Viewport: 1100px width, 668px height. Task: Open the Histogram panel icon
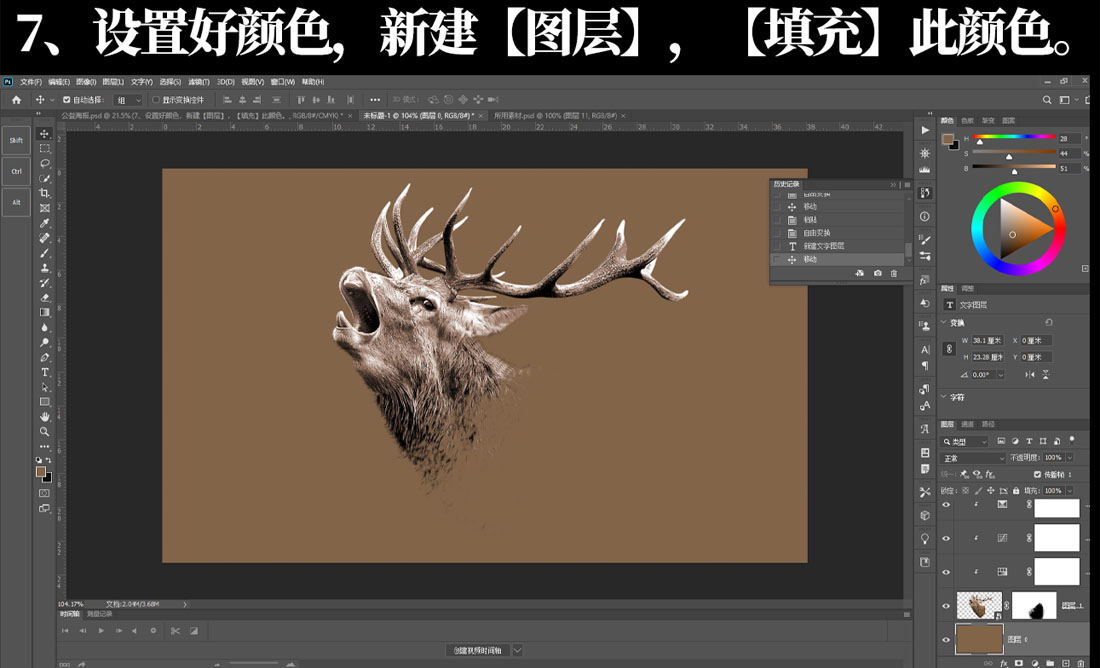tap(925, 169)
